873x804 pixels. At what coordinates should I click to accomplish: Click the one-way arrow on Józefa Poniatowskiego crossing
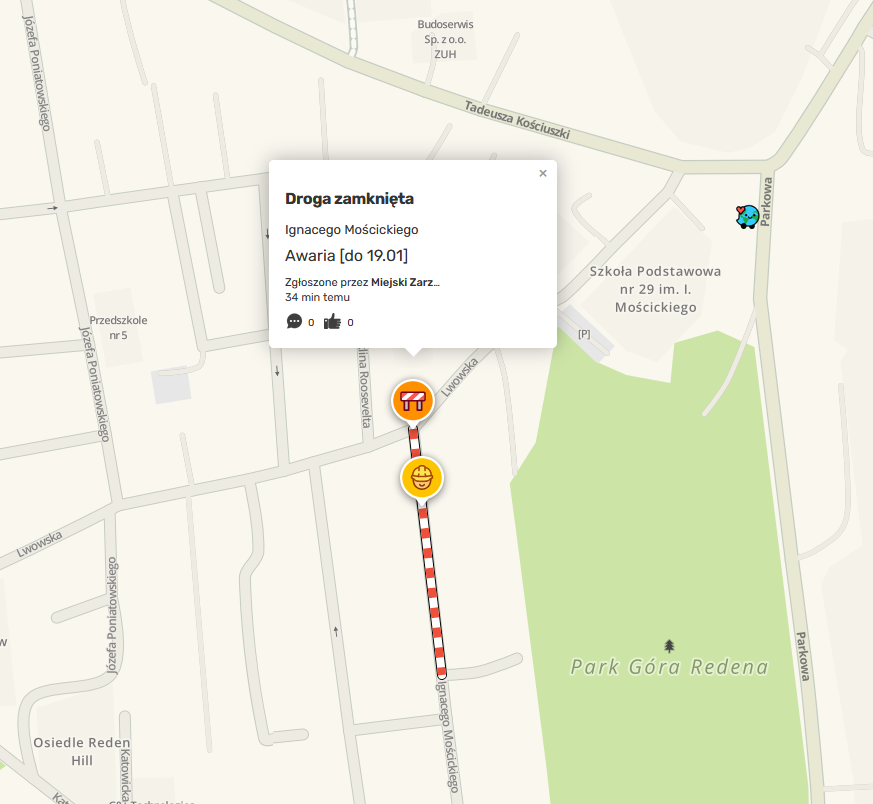(53, 208)
